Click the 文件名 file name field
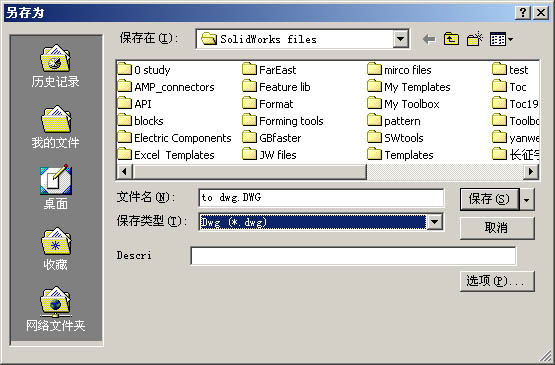 (321, 198)
